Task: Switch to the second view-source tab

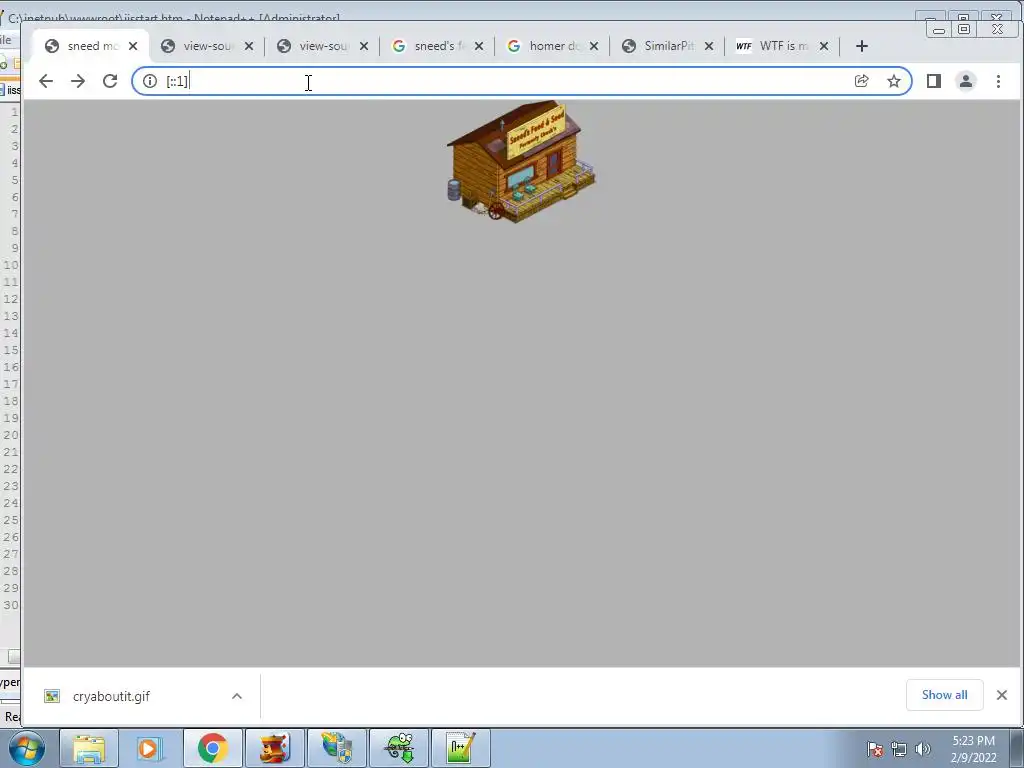Action: 323,46
